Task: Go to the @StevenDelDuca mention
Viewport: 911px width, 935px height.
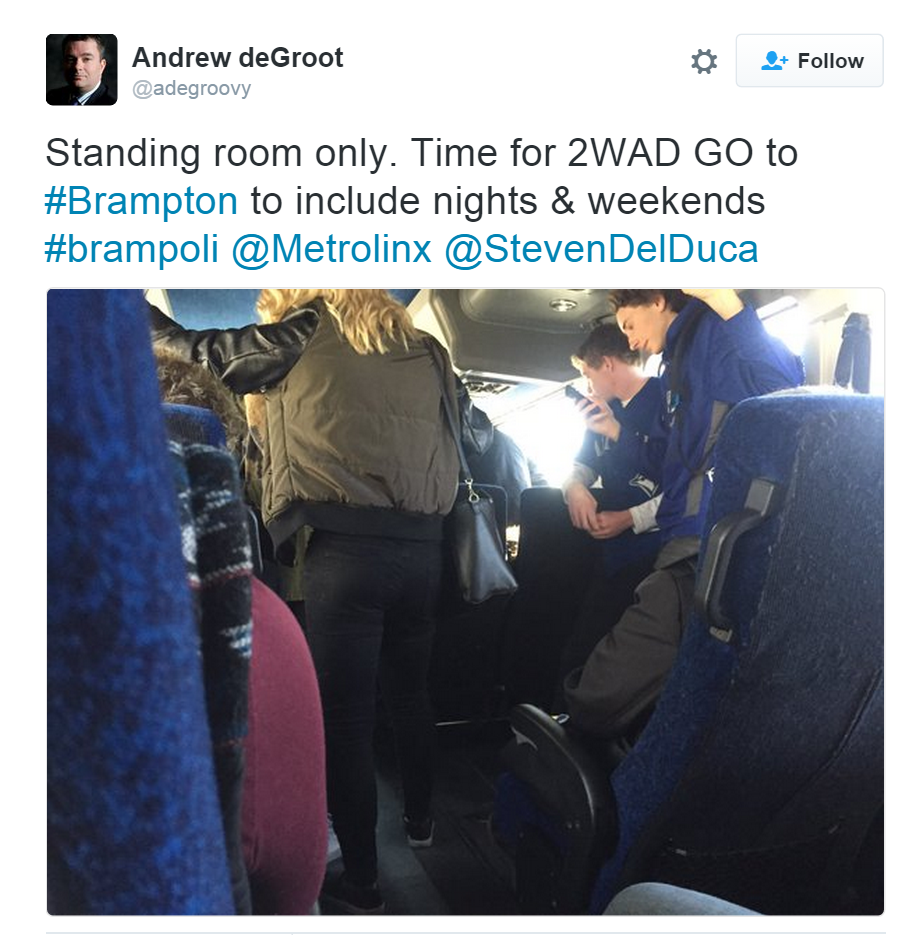Action: (x=601, y=249)
